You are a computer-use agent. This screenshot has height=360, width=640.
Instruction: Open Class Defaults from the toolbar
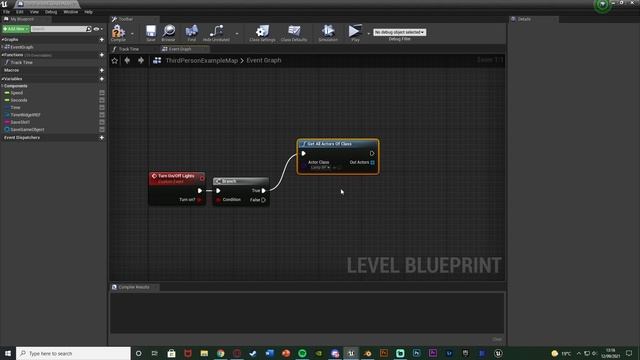click(294, 32)
